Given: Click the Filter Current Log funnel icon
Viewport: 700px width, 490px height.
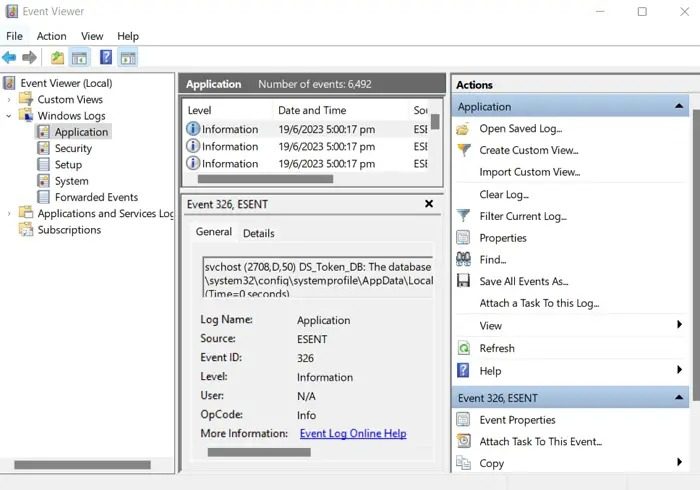Looking at the screenshot, I should click(x=464, y=216).
